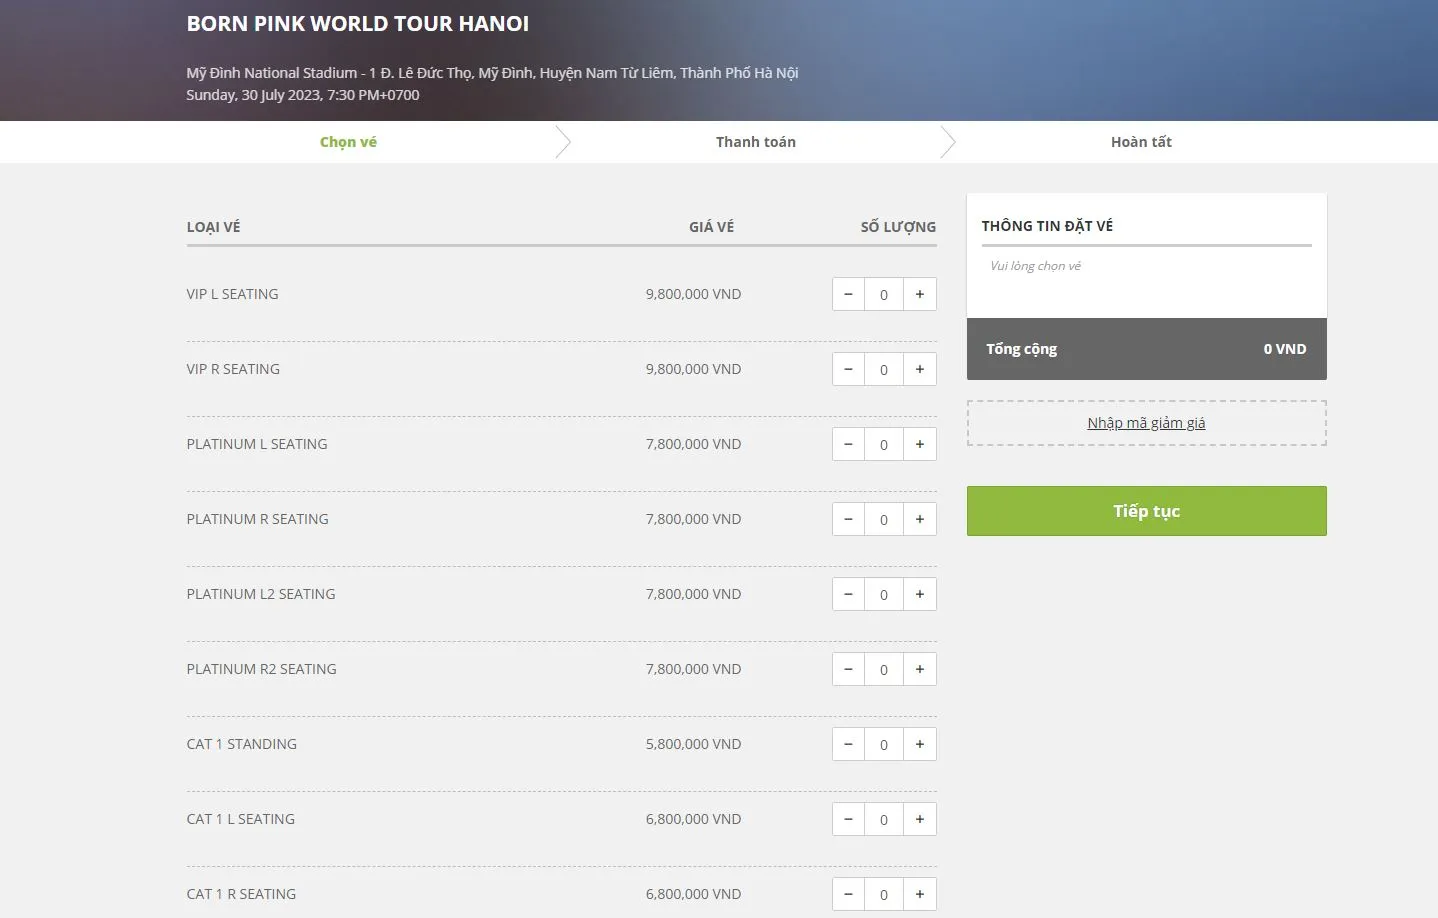Click PLATINUM L SEATING price 7,800,000 VND
This screenshot has width=1438, height=918.
pyautogui.click(x=693, y=444)
